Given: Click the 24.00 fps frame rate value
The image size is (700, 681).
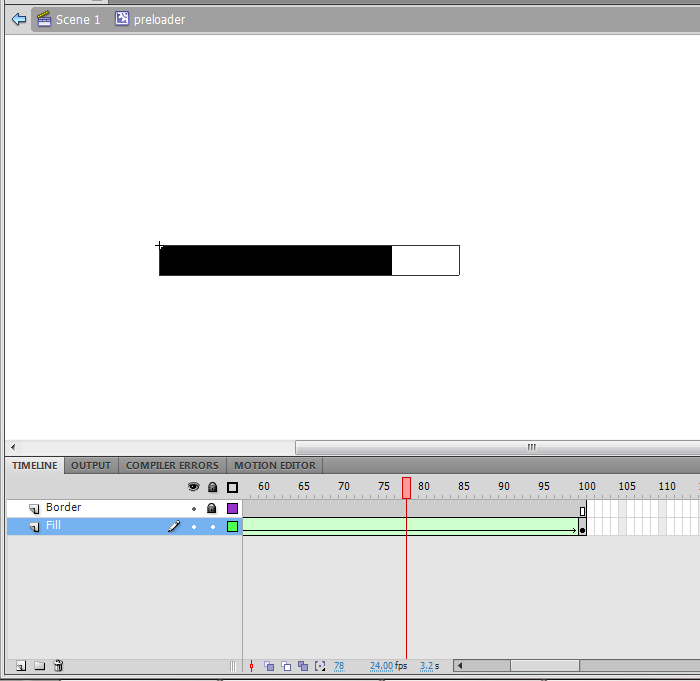Looking at the screenshot, I should (381, 666).
